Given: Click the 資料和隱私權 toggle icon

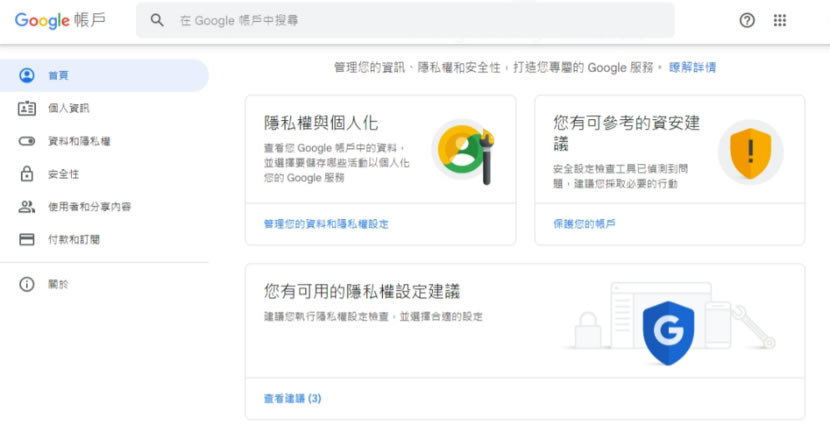Looking at the screenshot, I should [27, 141].
